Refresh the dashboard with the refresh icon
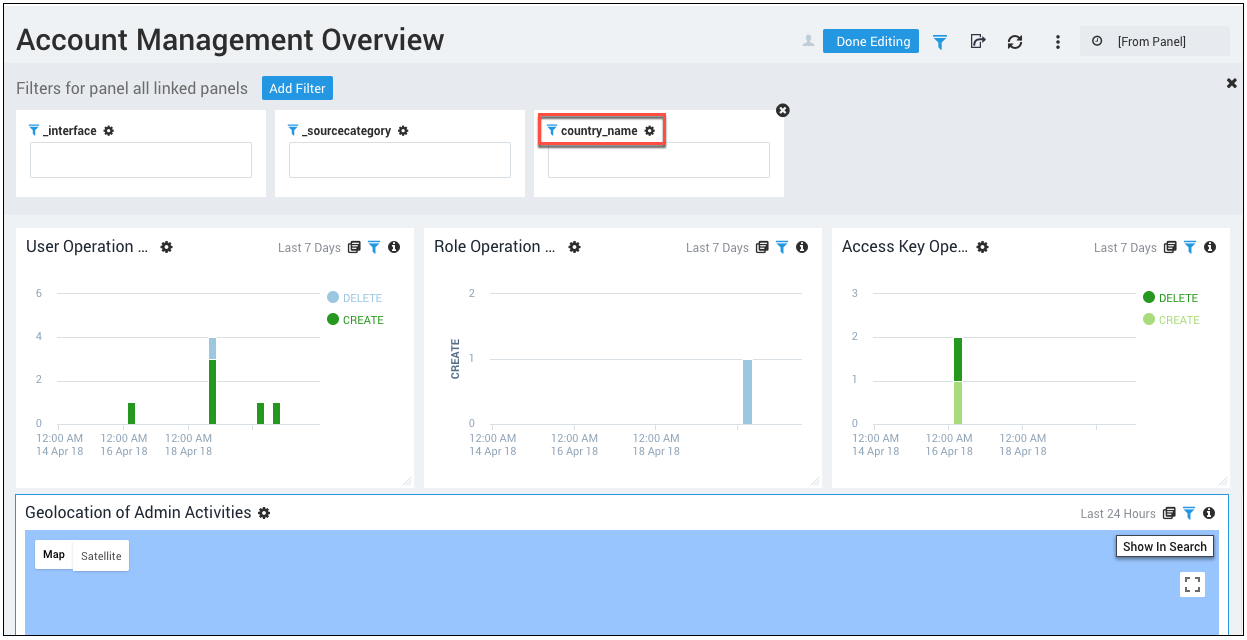This screenshot has height=640, width=1247. [x=1015, y=42]
